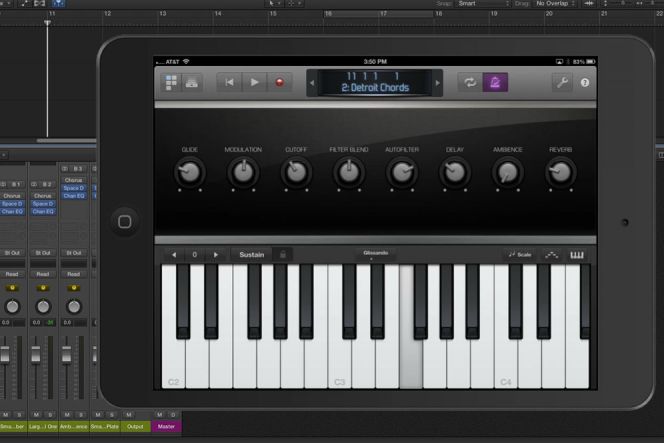The width and height of the screenshot is (664, 443).
Task: Toggle the purple metronome button
Action: point(495,83)
